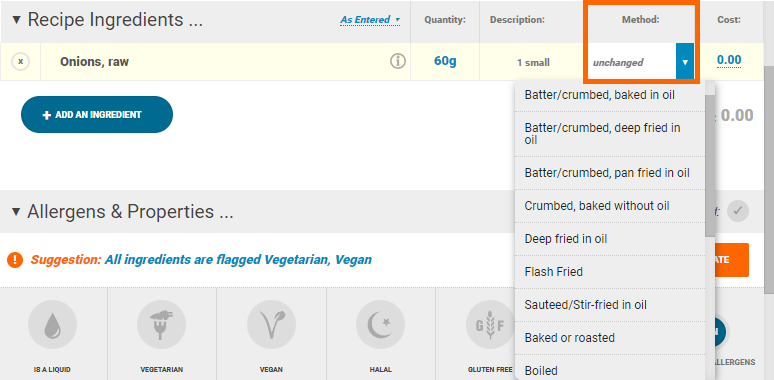The height and width of the screenshot is (380, 774).
Task: Click the orange suggestion warning icon
Action: click(x=15, y=259)
